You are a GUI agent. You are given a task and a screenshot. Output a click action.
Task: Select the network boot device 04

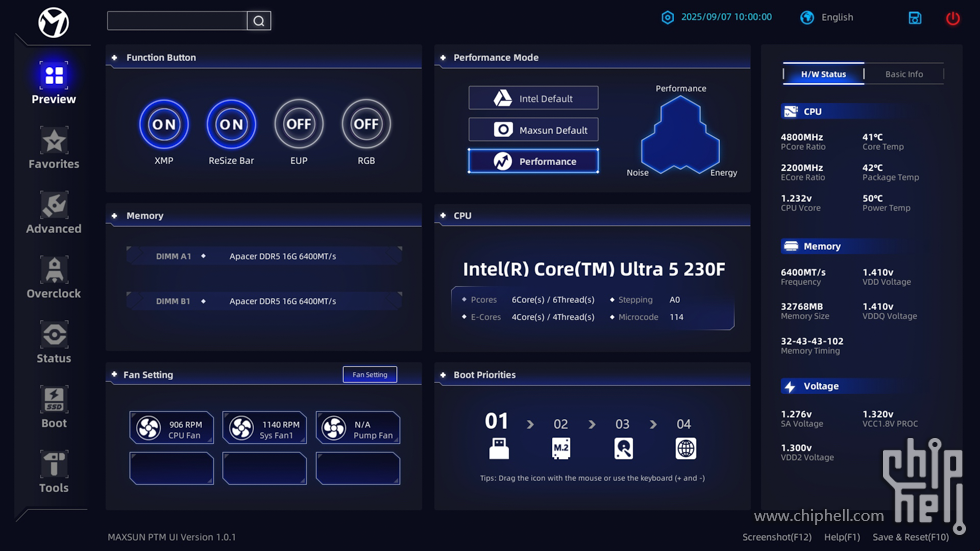pos(686,449)
